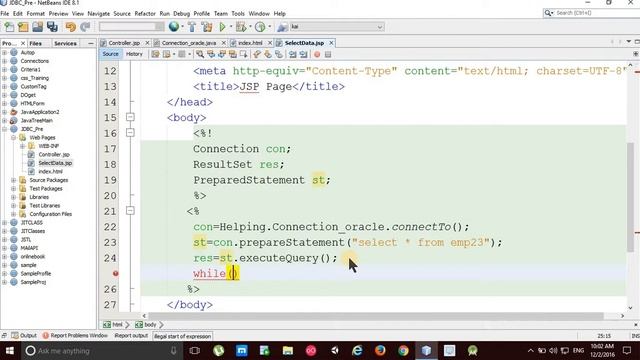640x360 pixels.
Task: Open the Navigate menu
Action: tap(98, 13)
